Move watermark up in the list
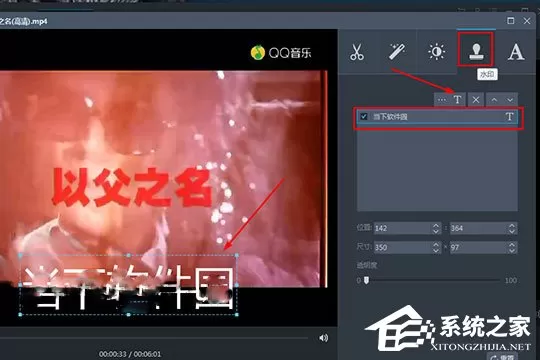This screenshot has height=360, width=540. [494, 100]
